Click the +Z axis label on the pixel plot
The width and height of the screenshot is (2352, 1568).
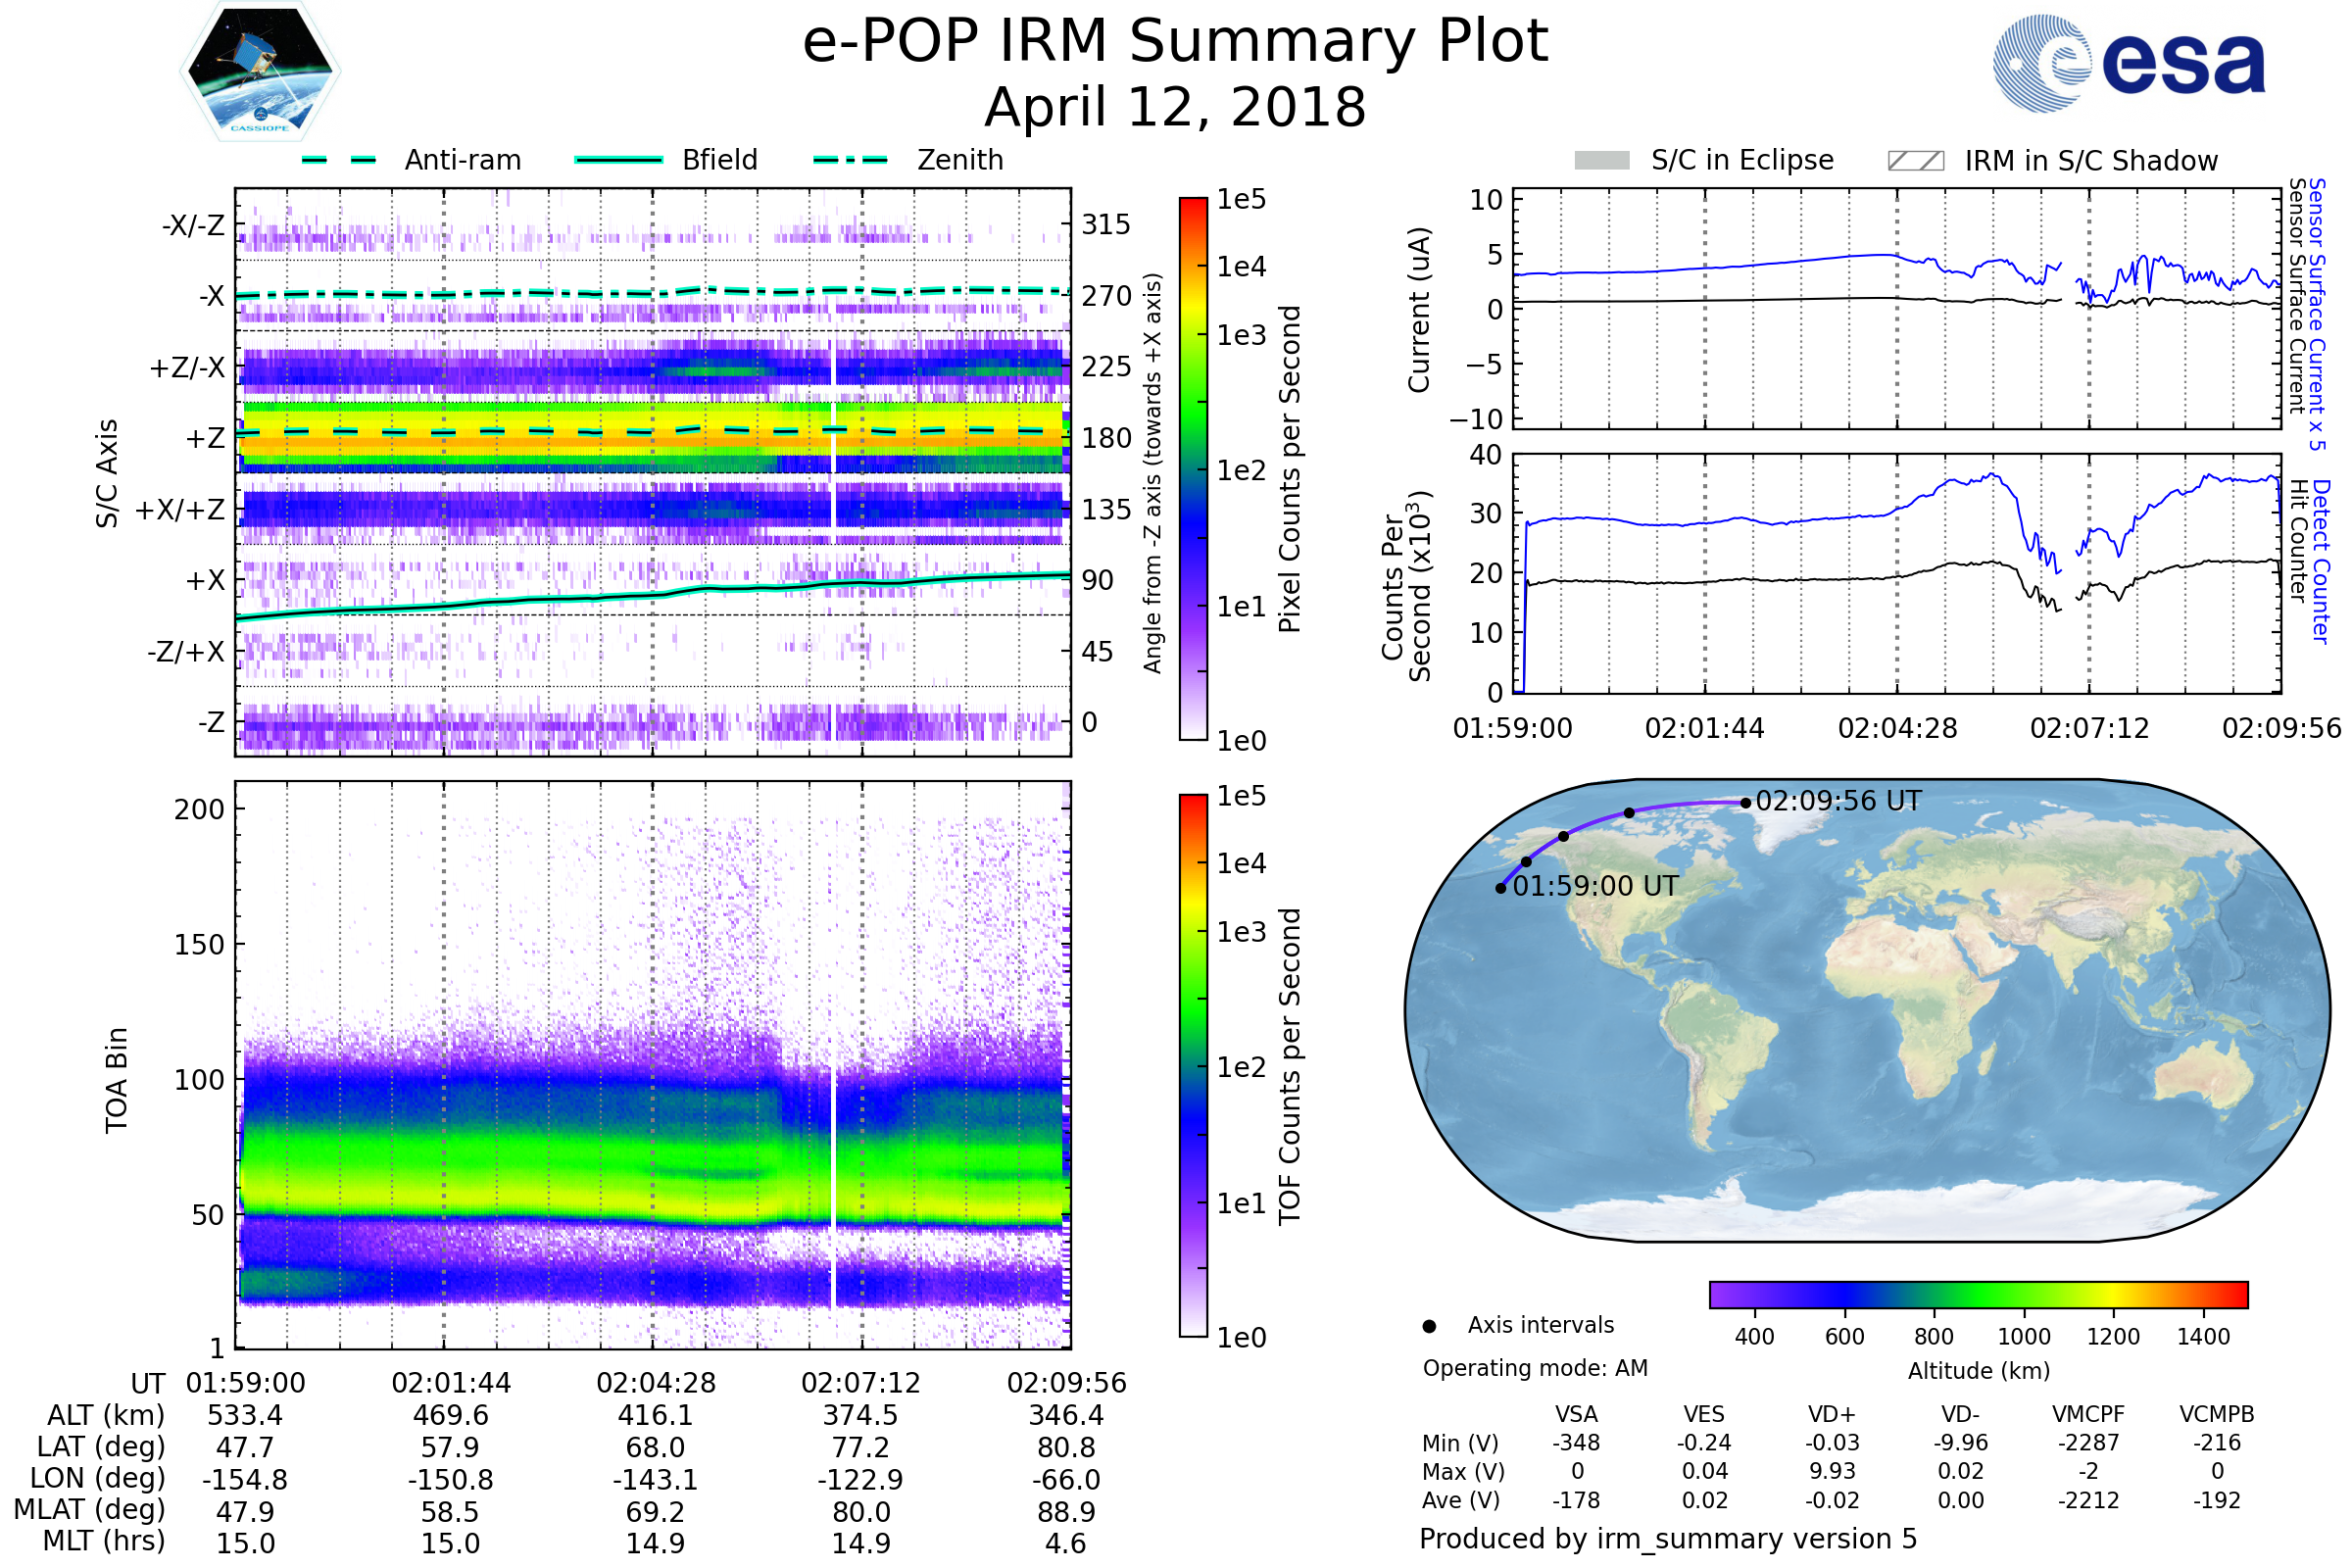point(206,438)
